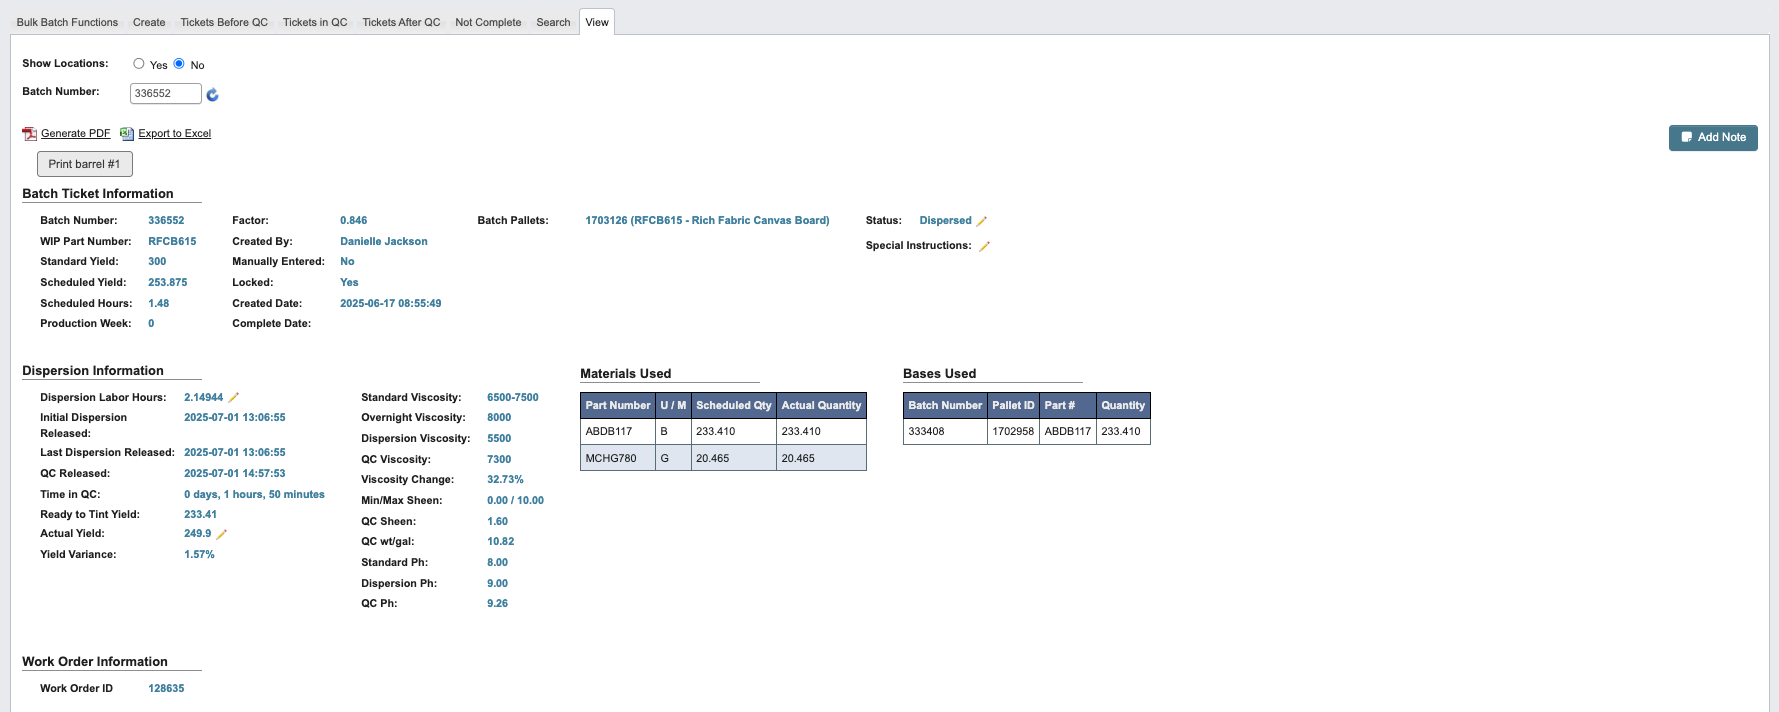Edit Status with the pencil icon beside Dispersed
1779x712 pixels.
(982, 221)
